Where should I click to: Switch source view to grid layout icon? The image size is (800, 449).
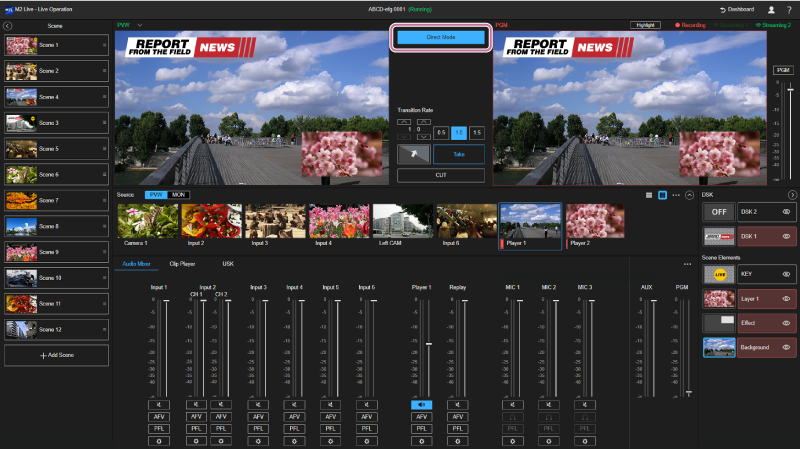[662, 195]
